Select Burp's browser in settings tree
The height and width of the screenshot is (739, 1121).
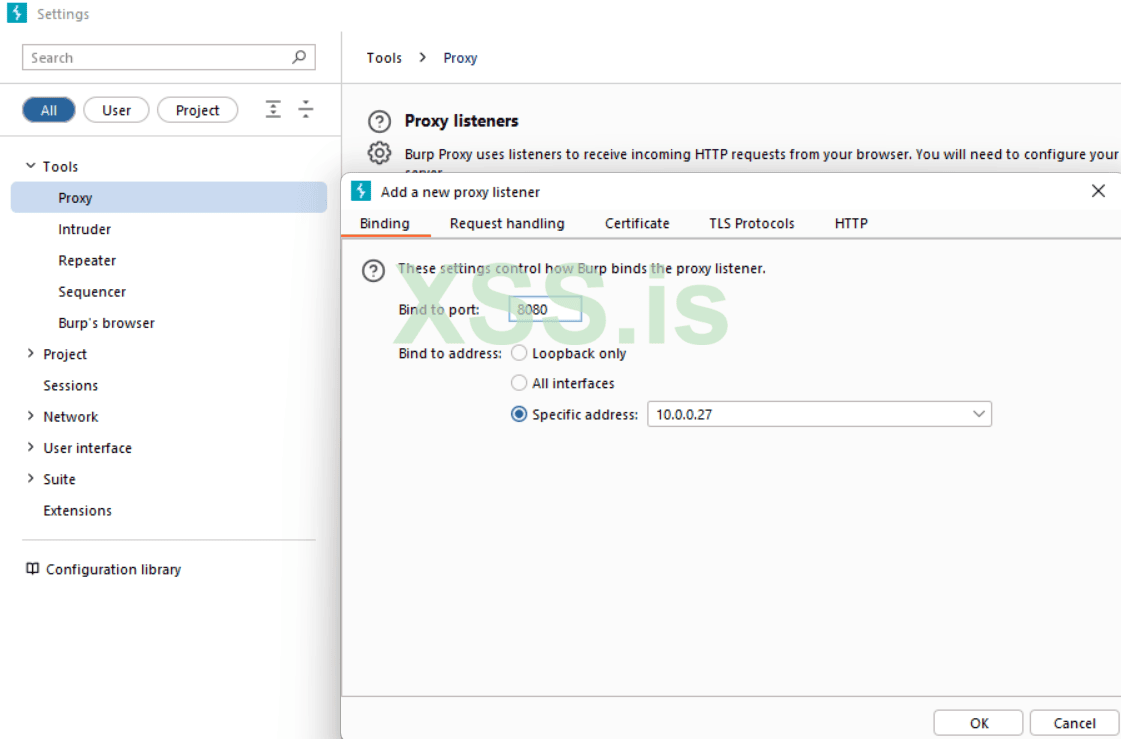(106, 323)
